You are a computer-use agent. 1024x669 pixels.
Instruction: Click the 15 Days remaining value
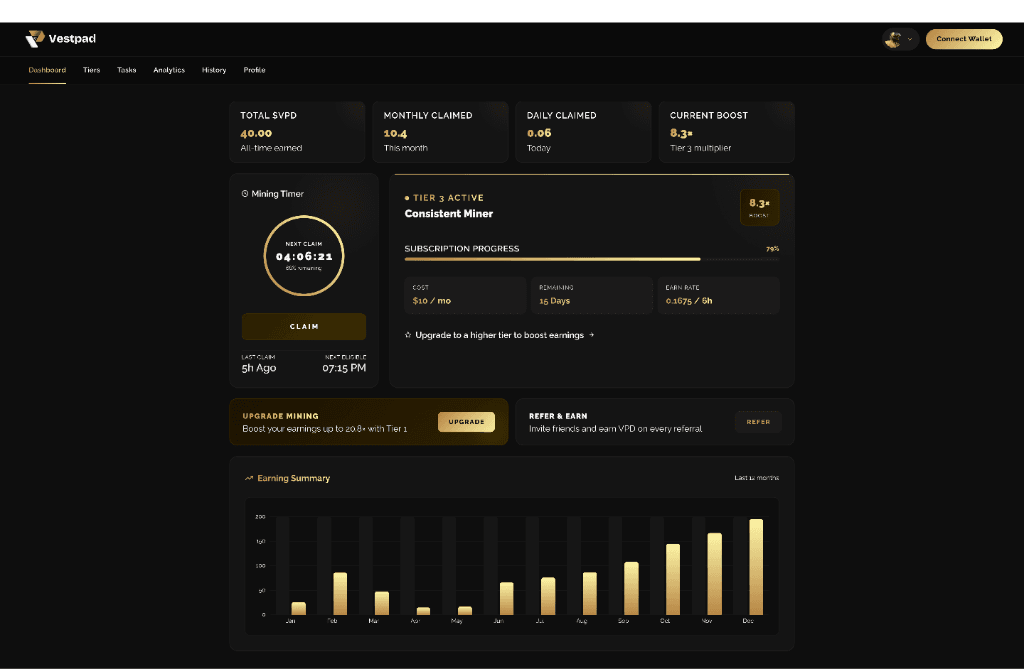pos(554,301)
